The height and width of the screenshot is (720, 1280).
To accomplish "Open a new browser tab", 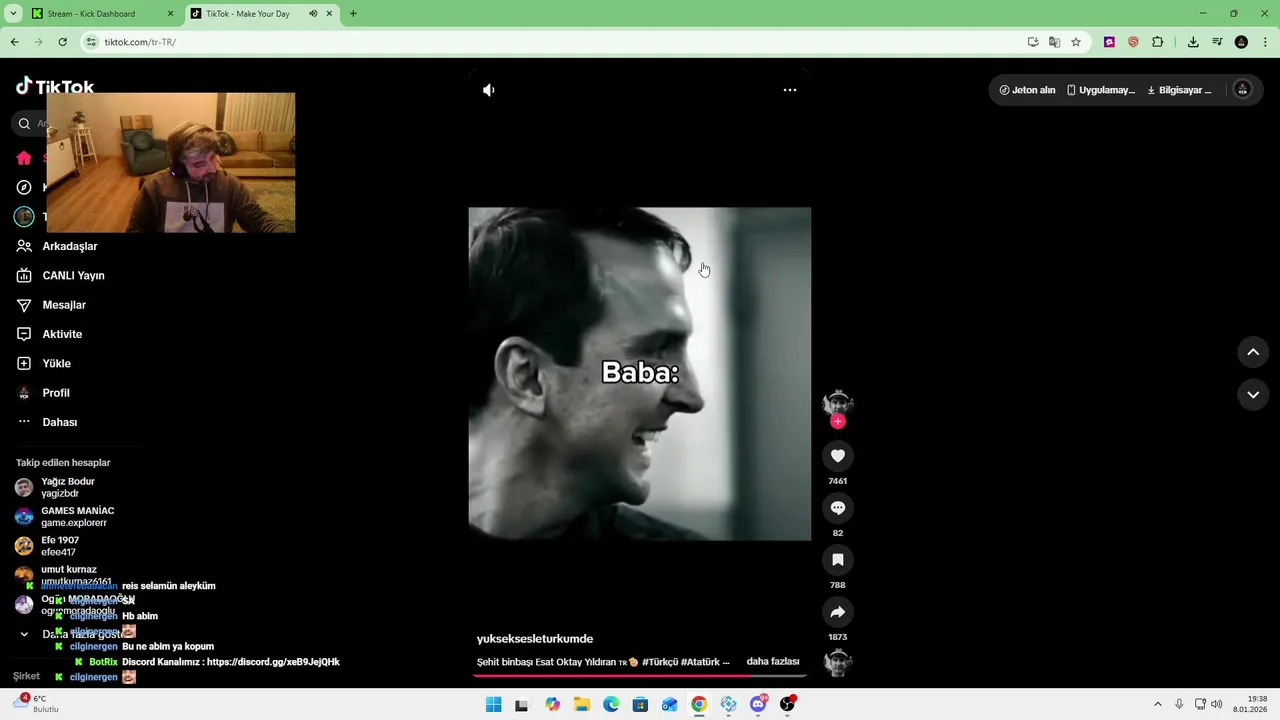I will [353, 14].
